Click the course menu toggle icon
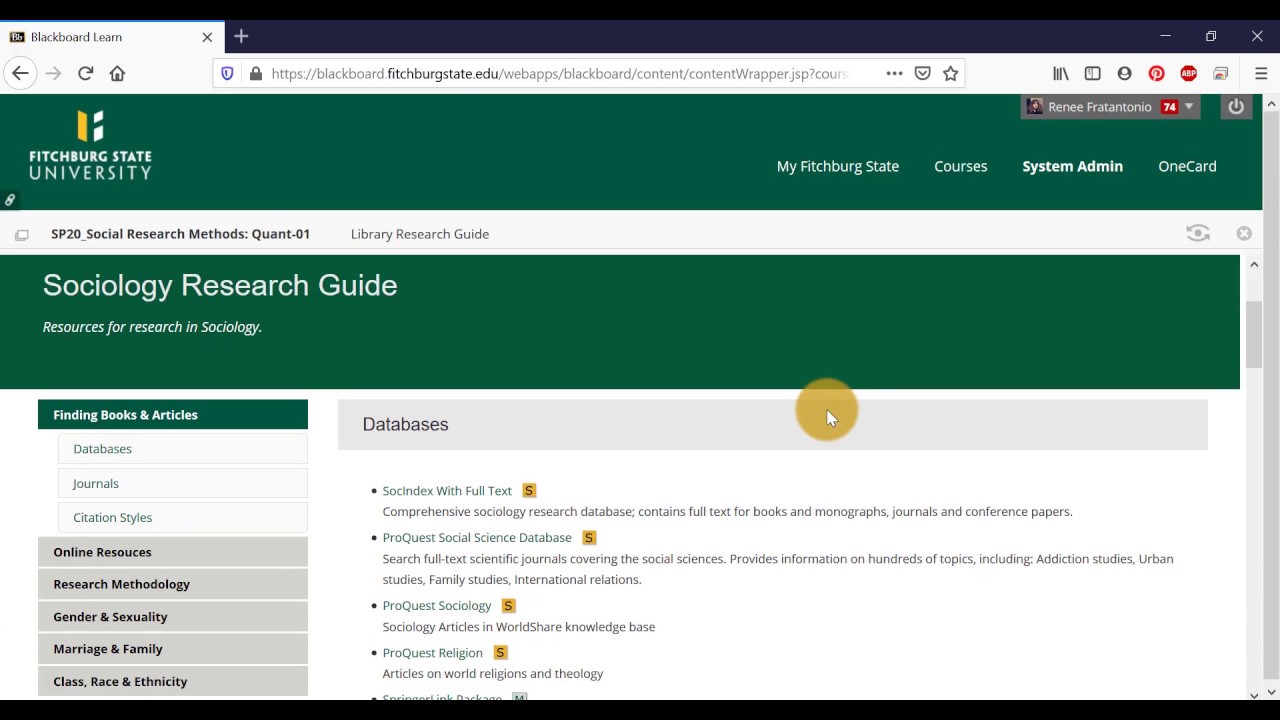This screenshot has height=720, width=1280. coord(21,235)
